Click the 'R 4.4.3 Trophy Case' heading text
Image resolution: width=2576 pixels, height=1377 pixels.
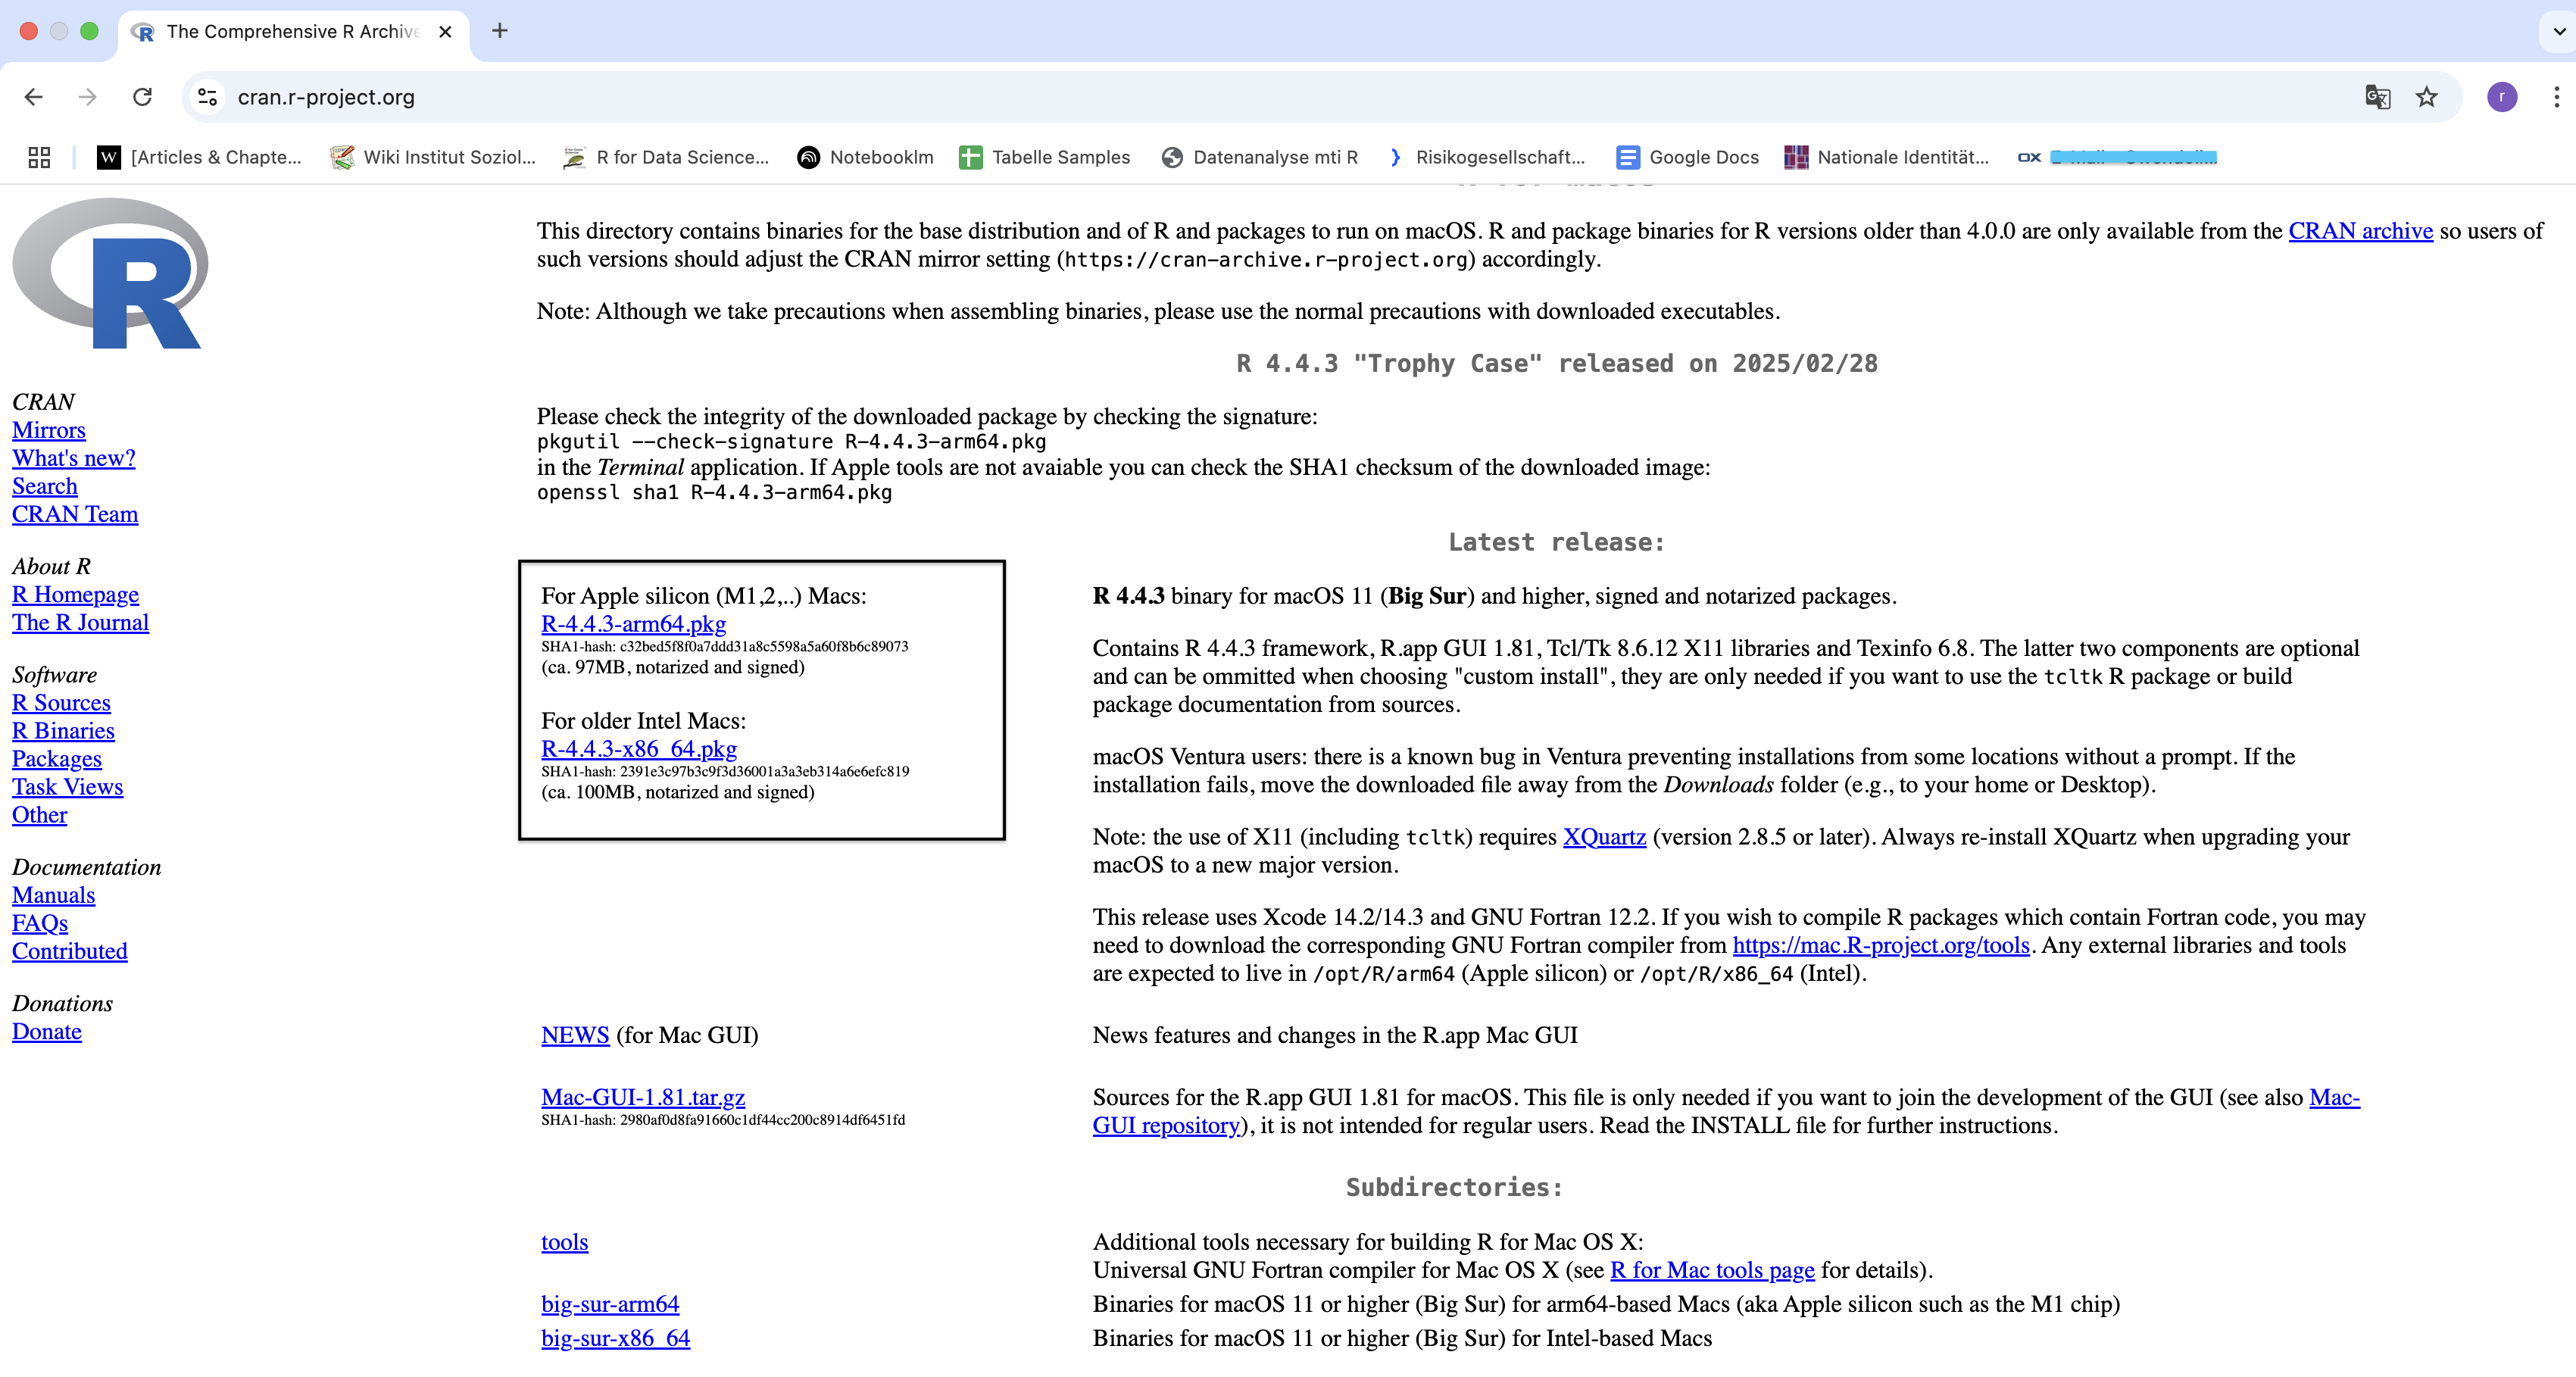[1557, 363]
